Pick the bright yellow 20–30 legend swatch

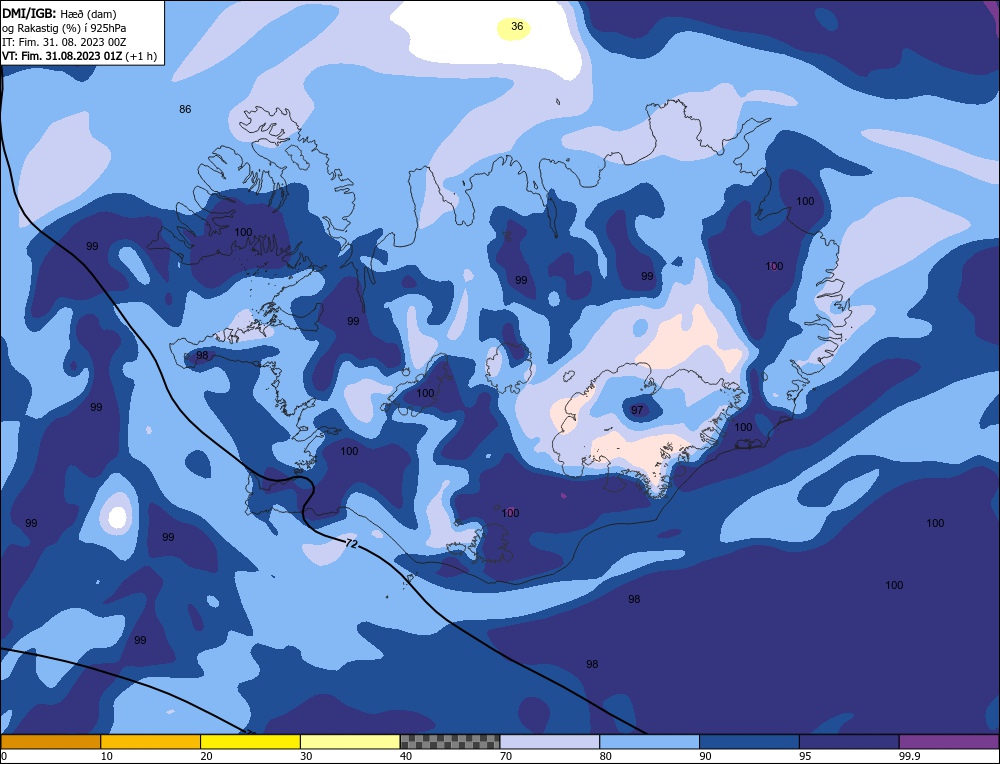tap(251, 741)
